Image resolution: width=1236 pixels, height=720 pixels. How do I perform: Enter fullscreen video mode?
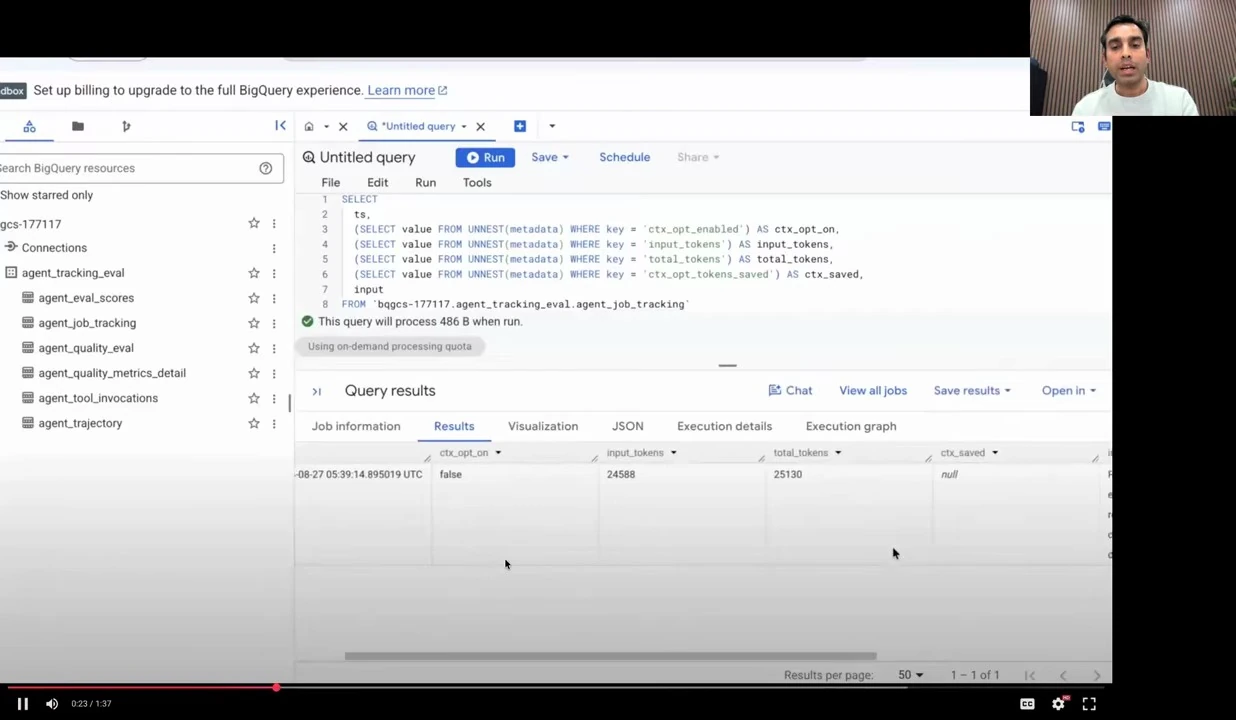pyautogui.click(x=1089, y=704)
